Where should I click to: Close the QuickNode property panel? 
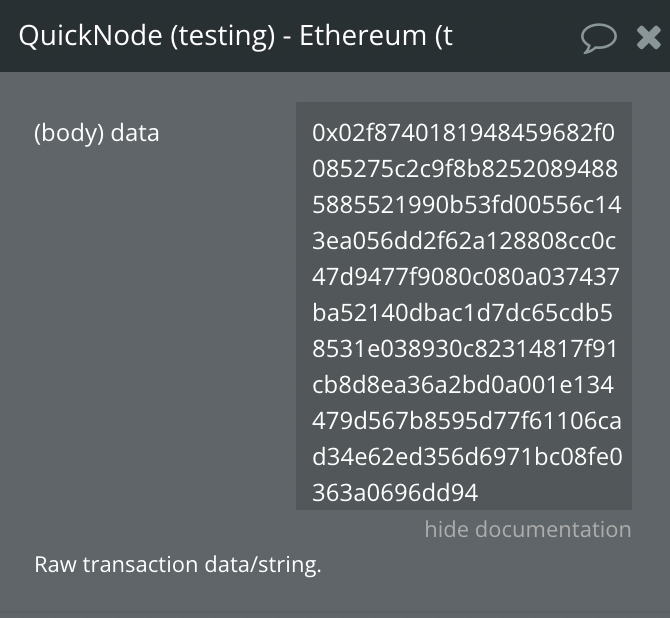point(649,38)
